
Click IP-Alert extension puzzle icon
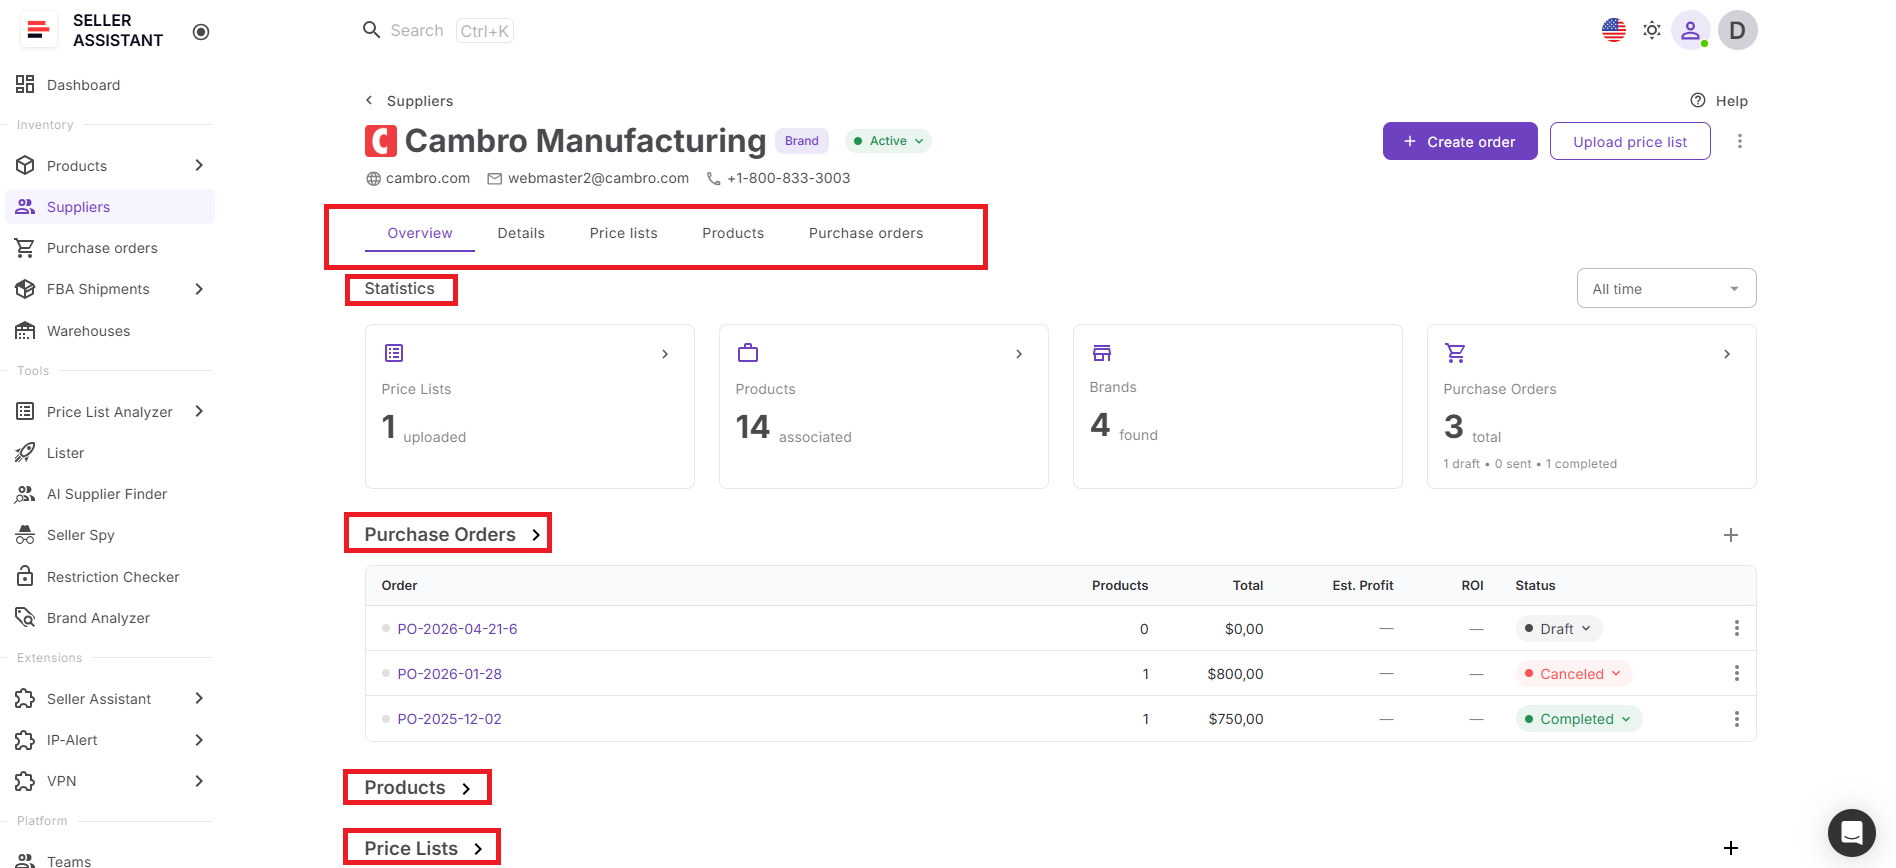[x=25, y=740]
